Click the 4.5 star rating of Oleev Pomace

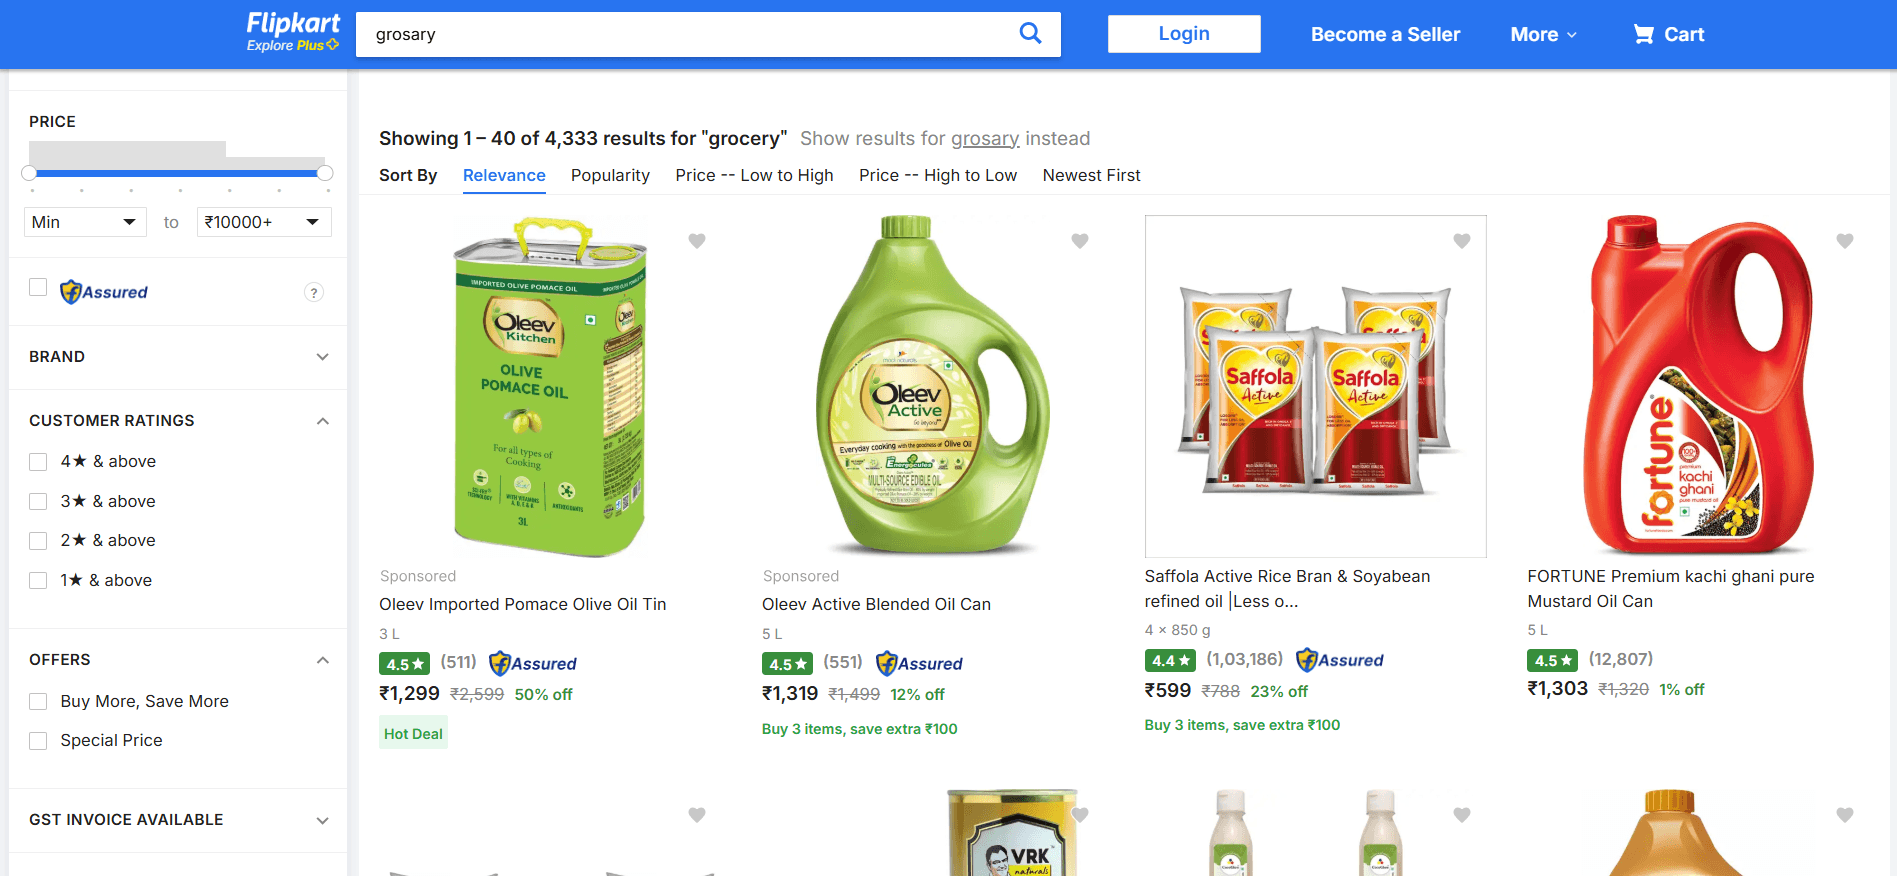coord(405,664)
